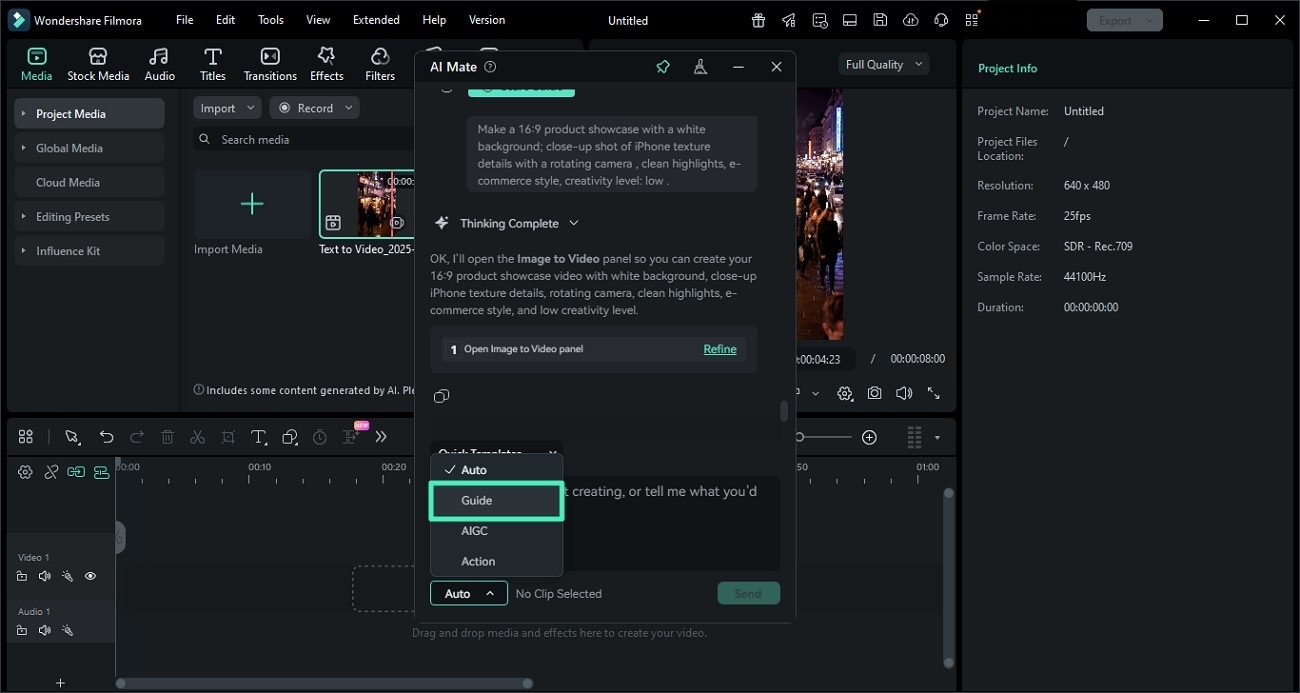Choose the selection arrow tool in timeline toolbar

pos(72,437)
